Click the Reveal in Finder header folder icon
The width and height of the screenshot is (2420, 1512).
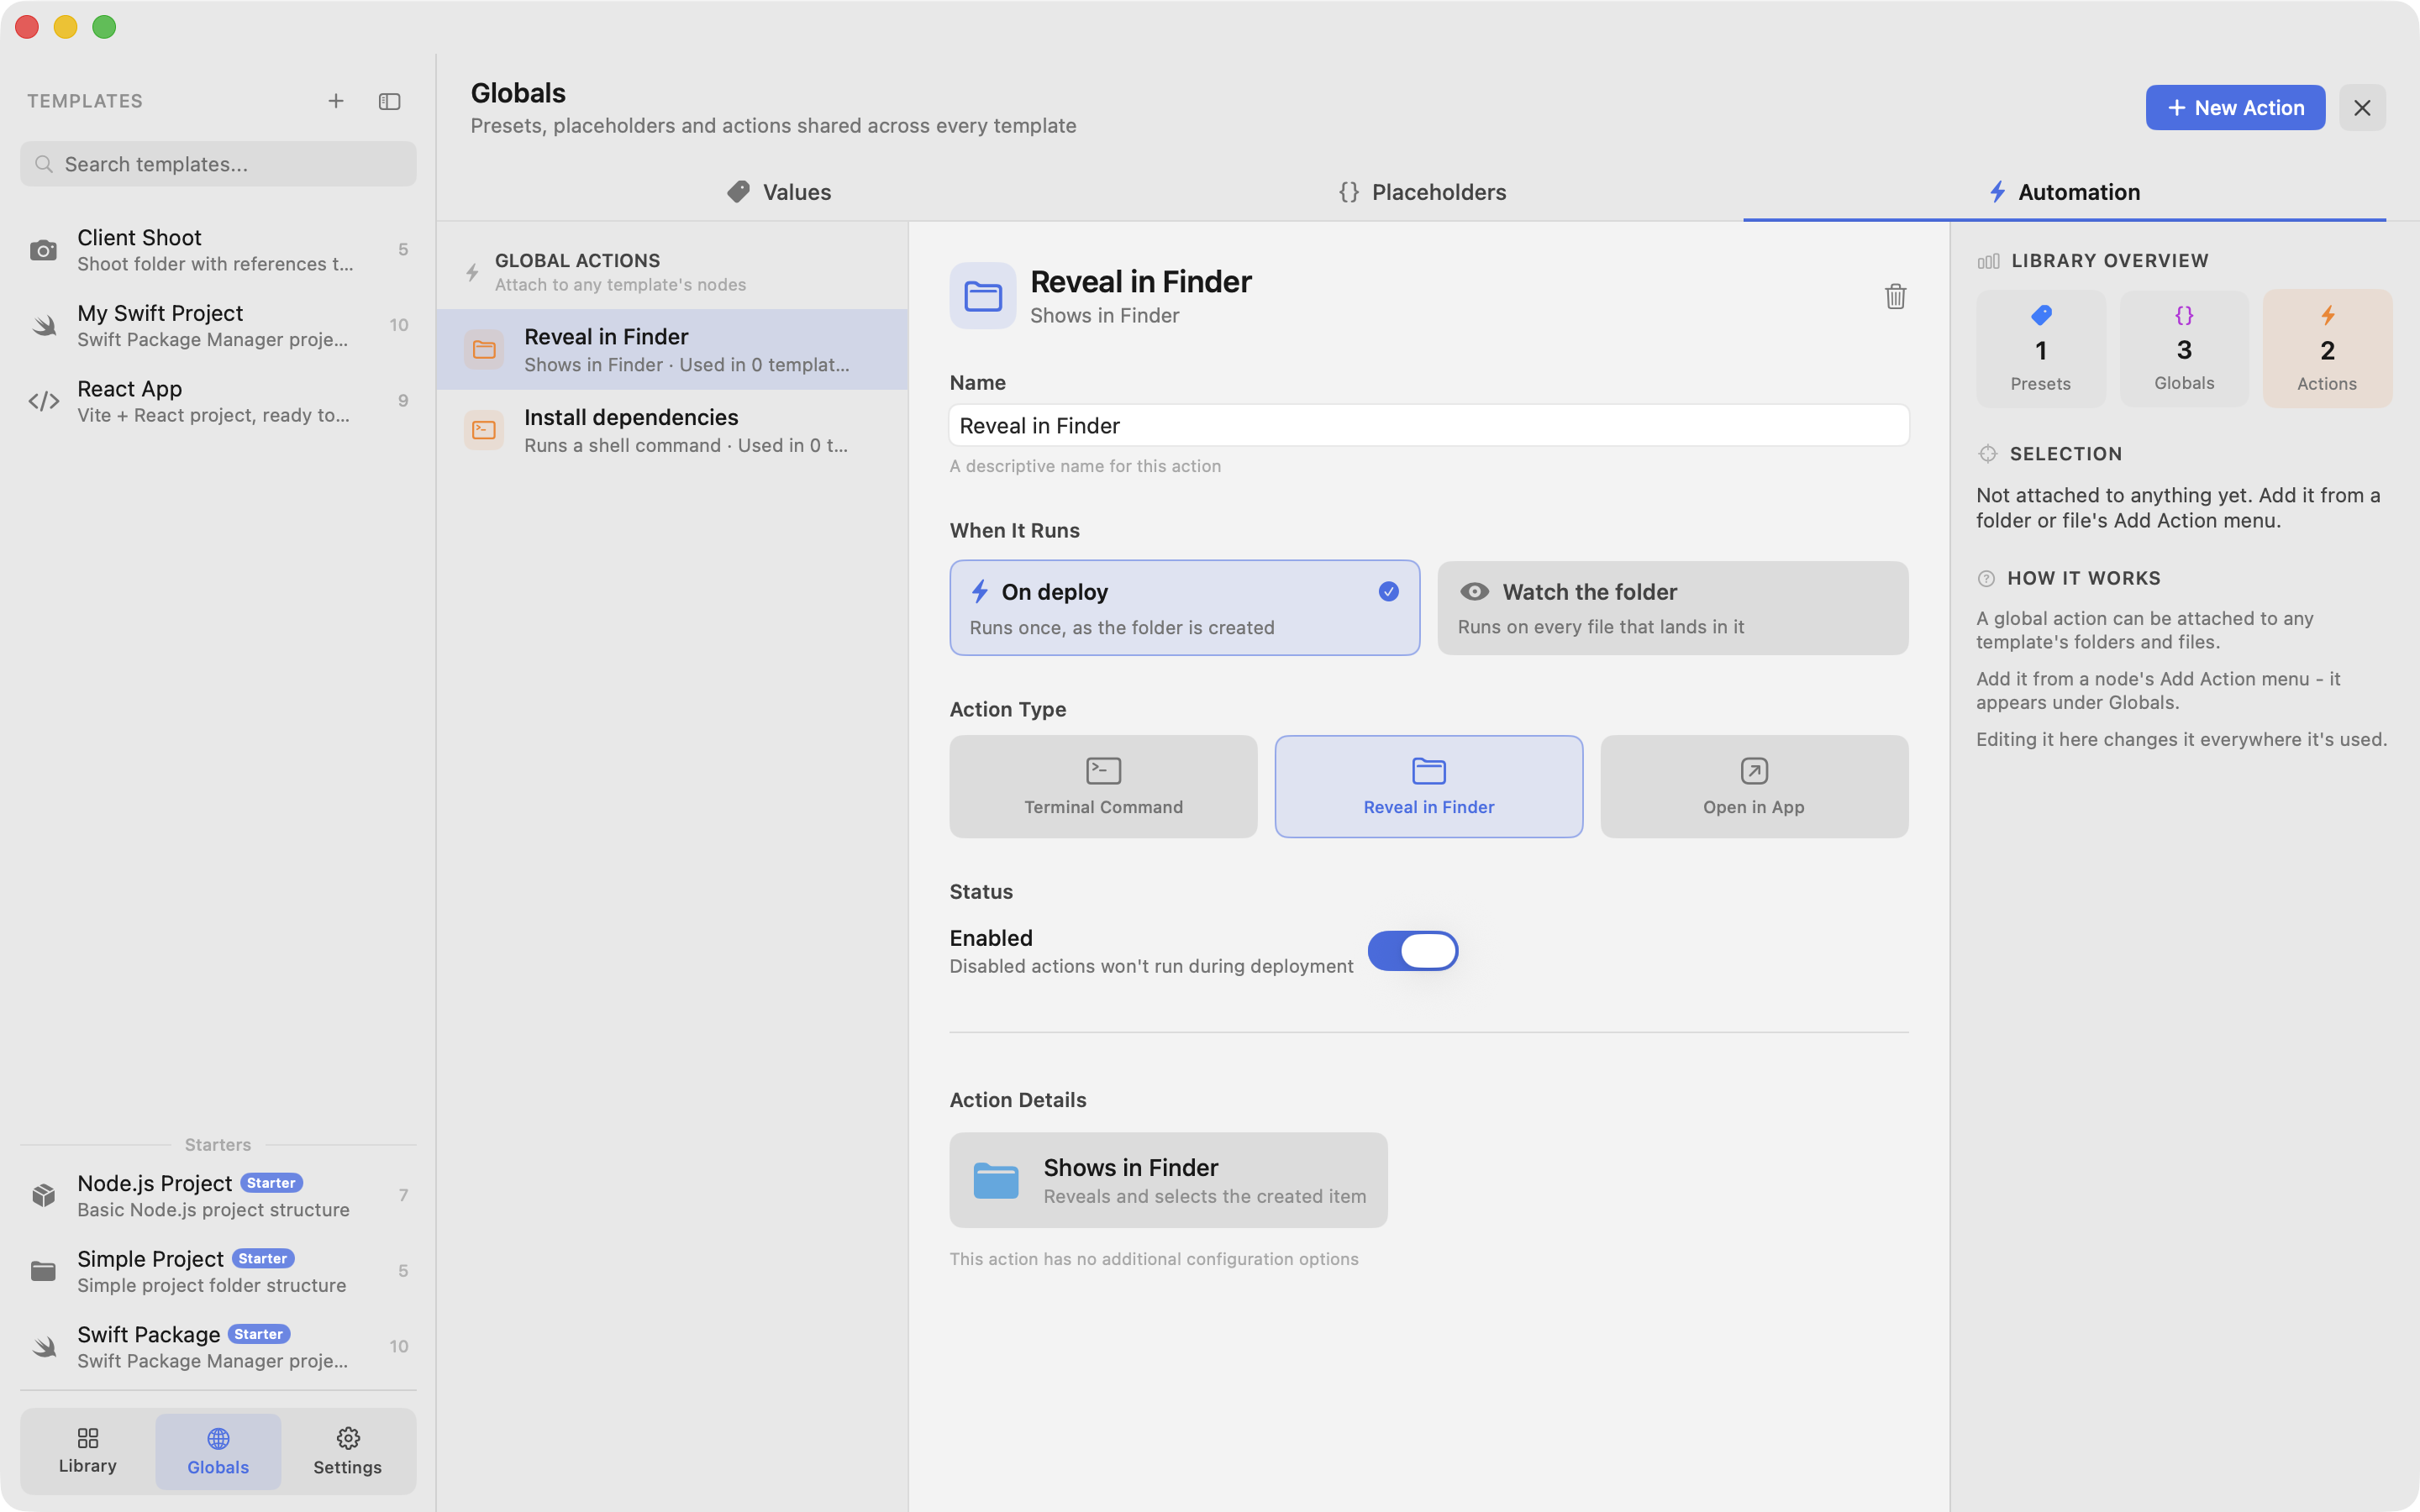(x=983, y=296)
